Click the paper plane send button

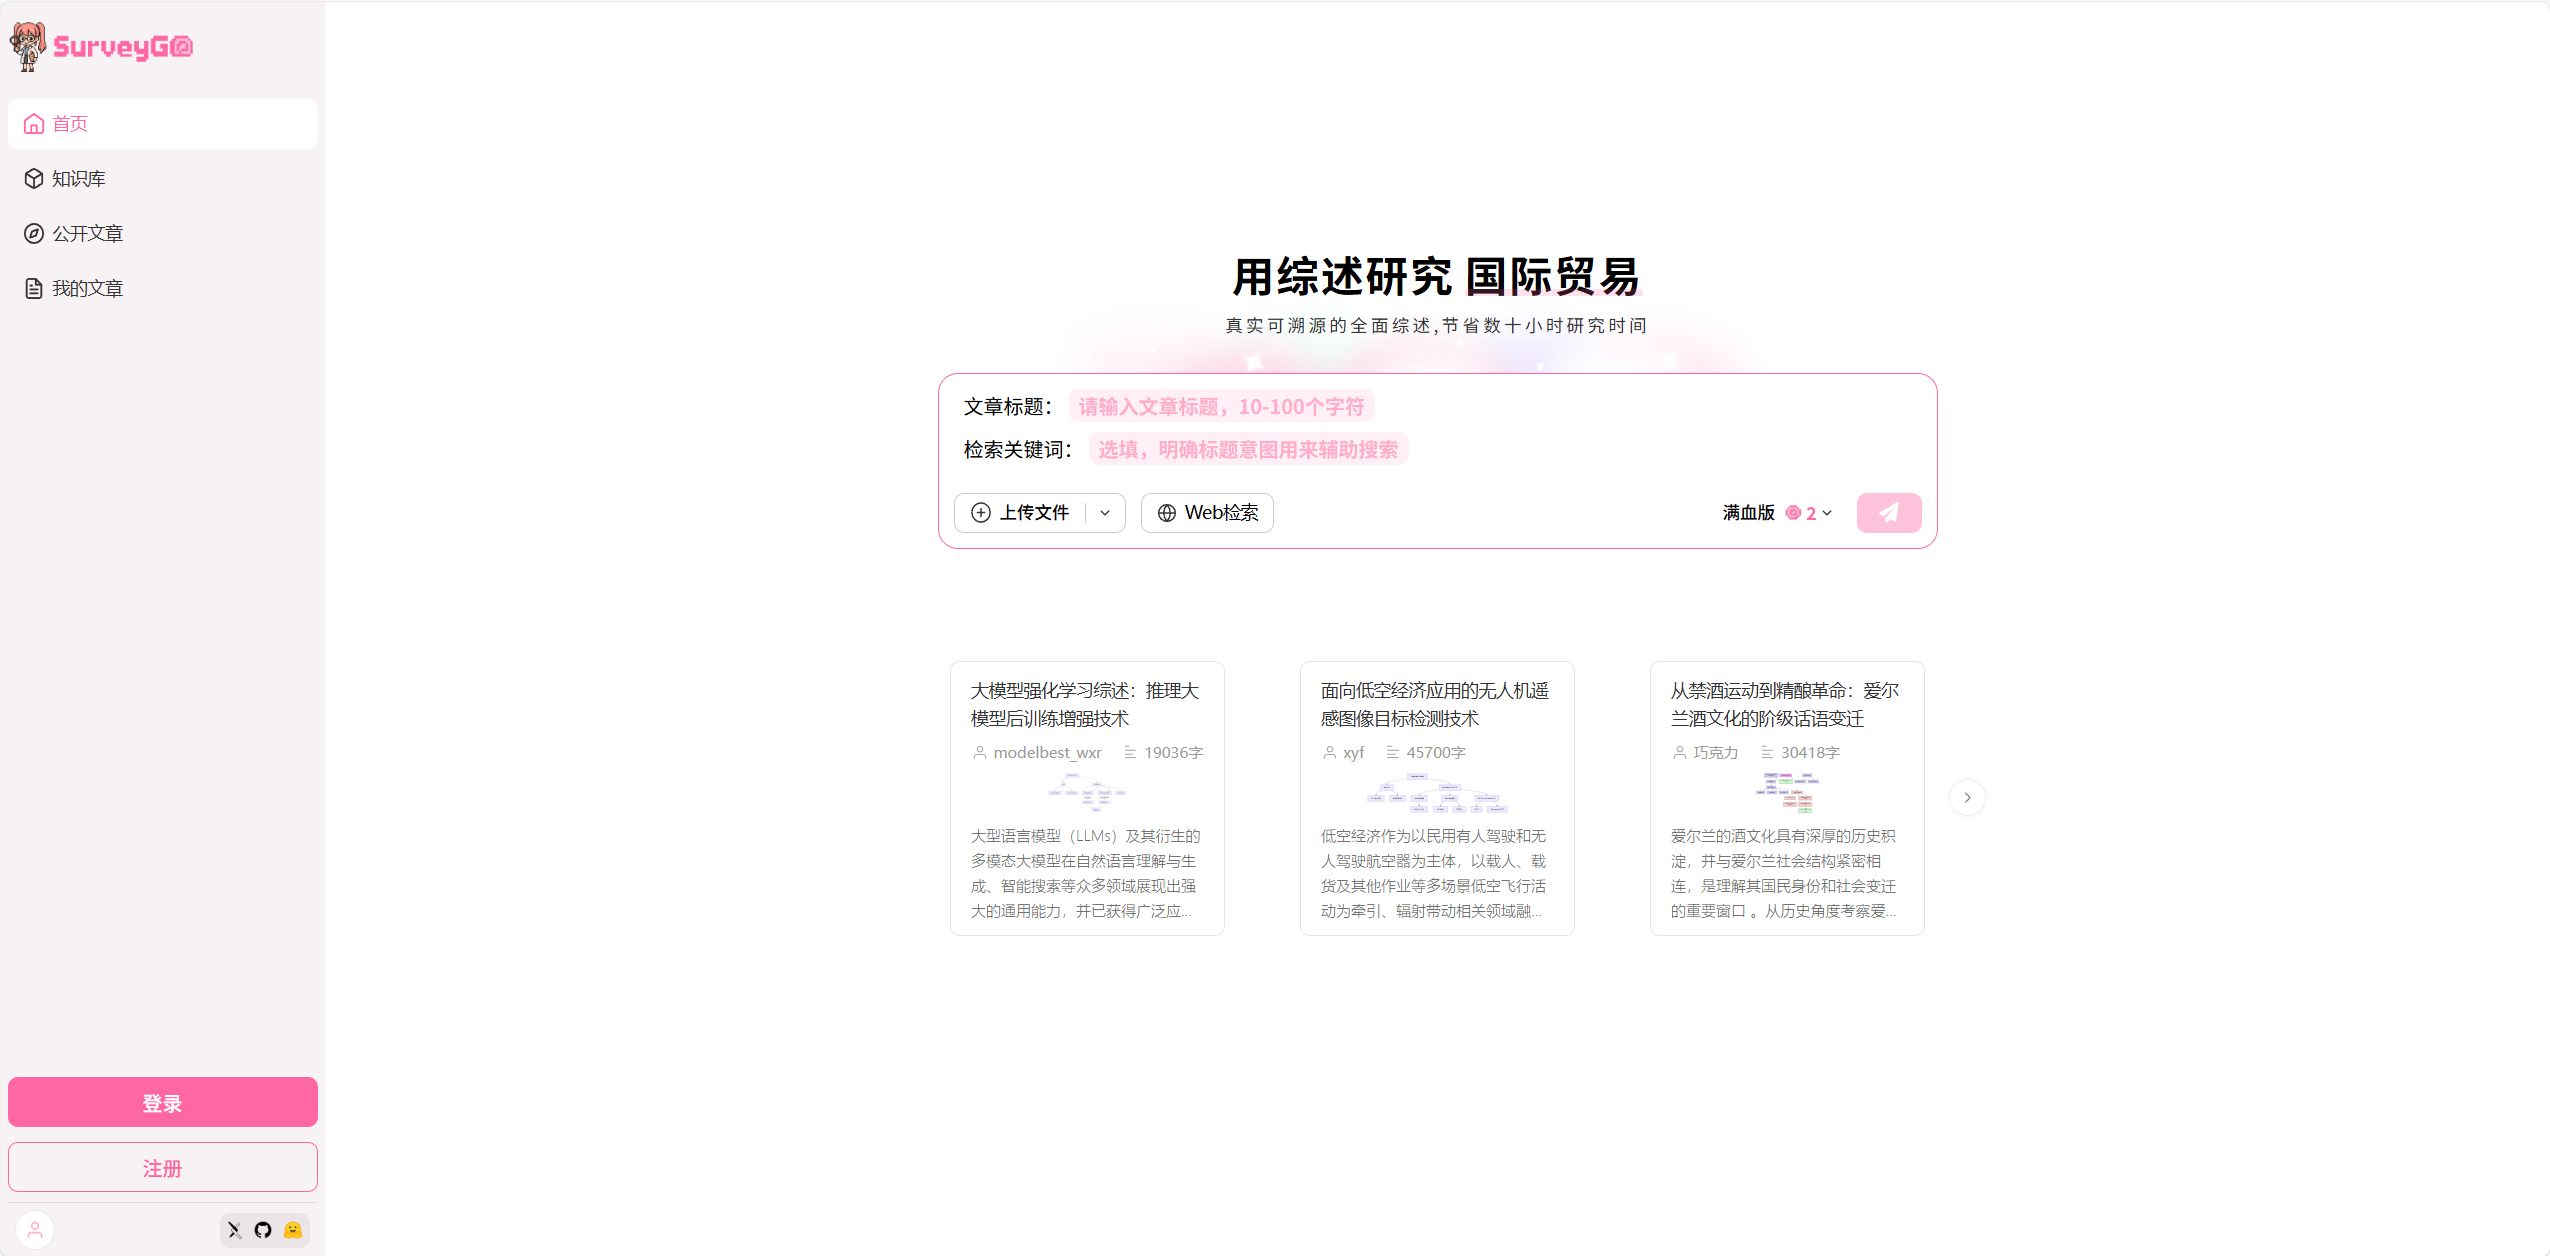click(x=1889, y=513)
